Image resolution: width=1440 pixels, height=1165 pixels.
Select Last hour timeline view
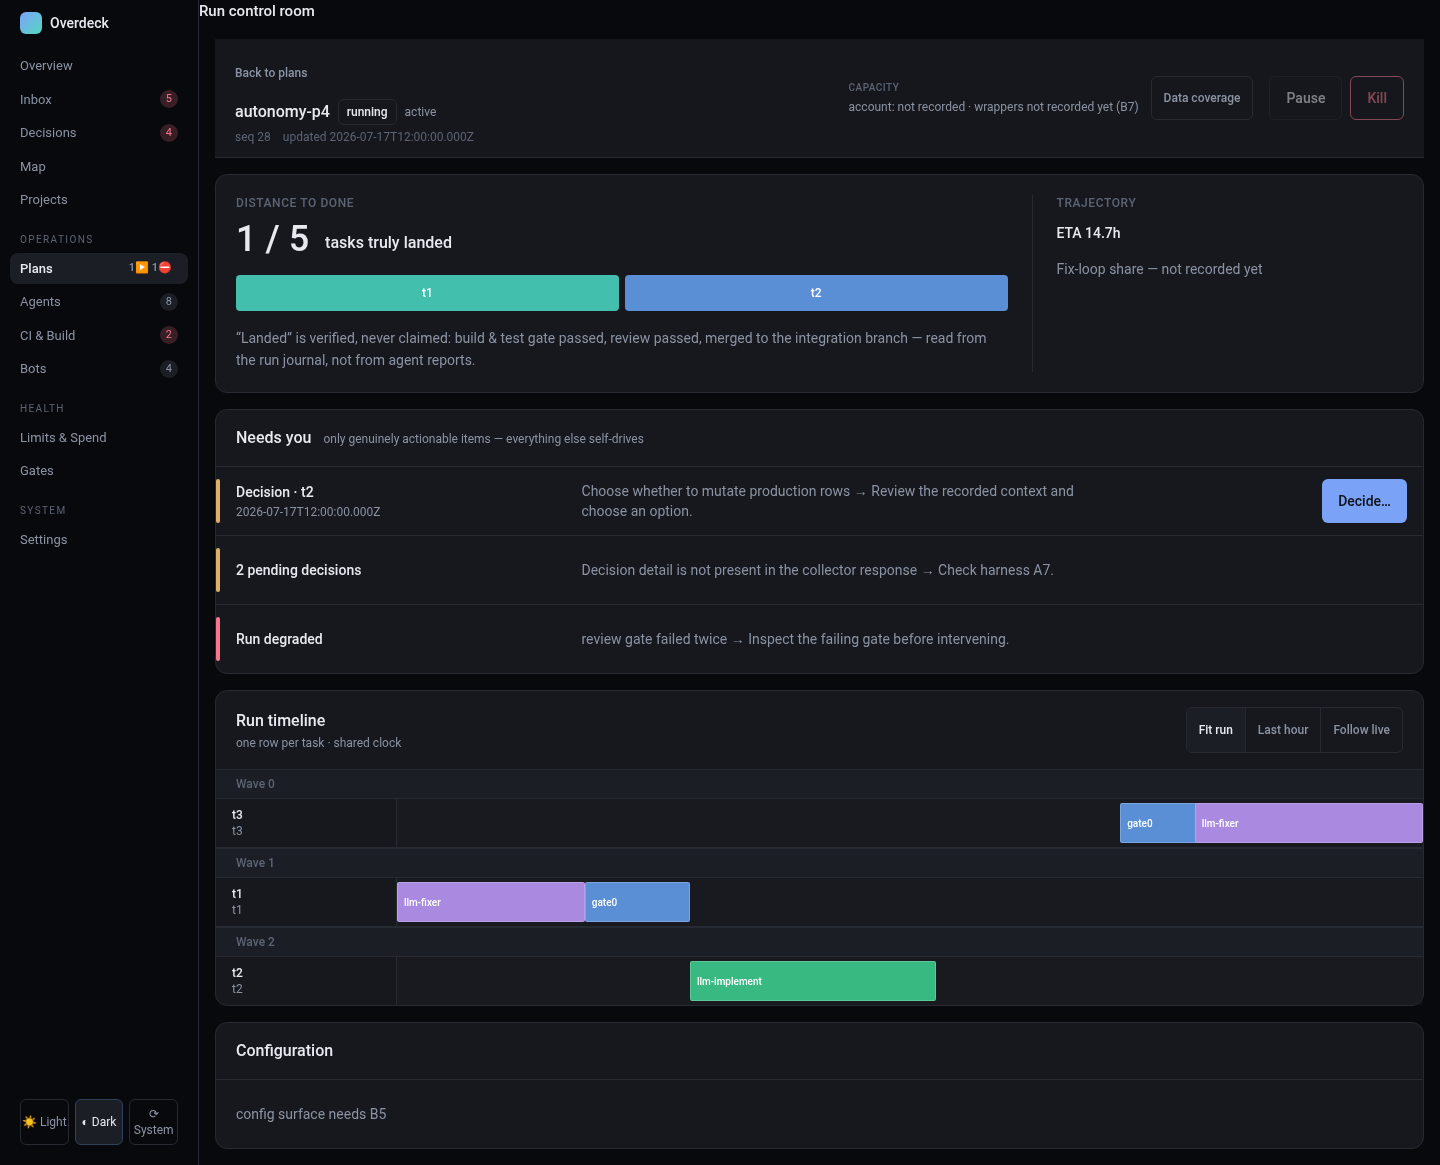point(1283,730)
